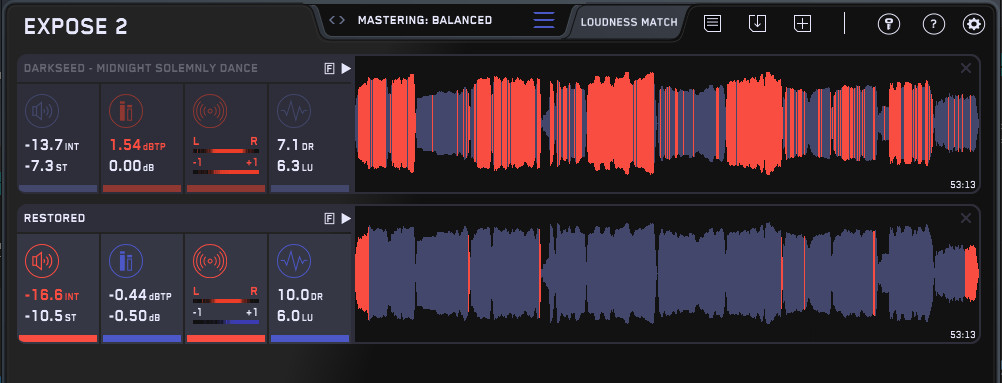Viewport: 1002px width, 383px height.
Task: Click the dynamic range waveform icon on Restored
Action: coord(294,261)
